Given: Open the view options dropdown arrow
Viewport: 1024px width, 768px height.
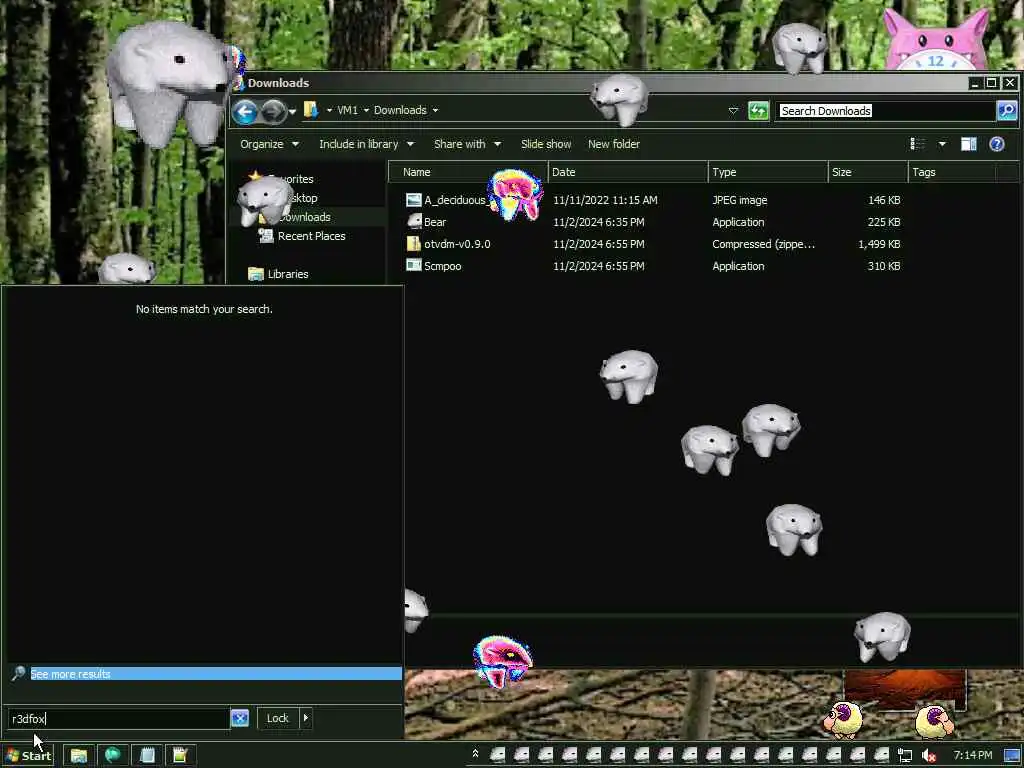Looking at the screenshot, I should [942, 144].
